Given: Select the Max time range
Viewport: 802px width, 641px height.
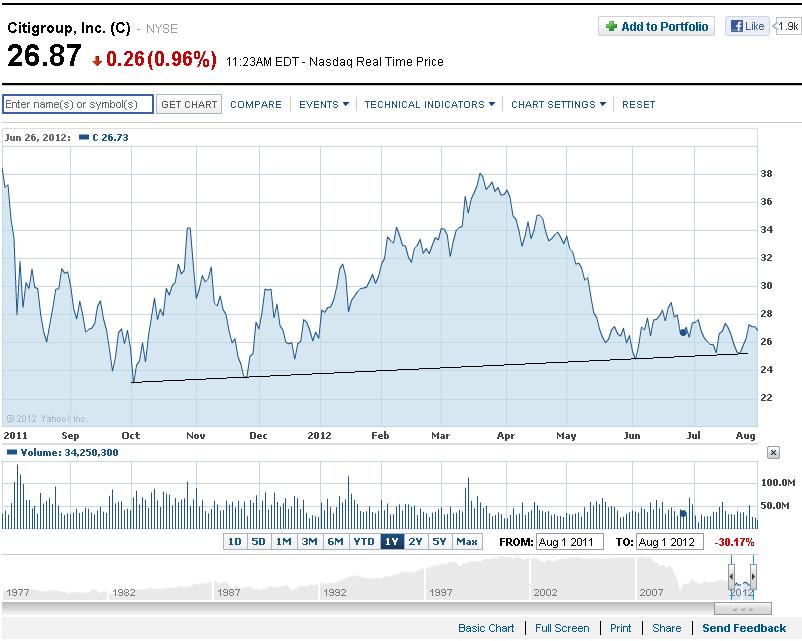Looking at the screenshot, I should click(467, 541).
